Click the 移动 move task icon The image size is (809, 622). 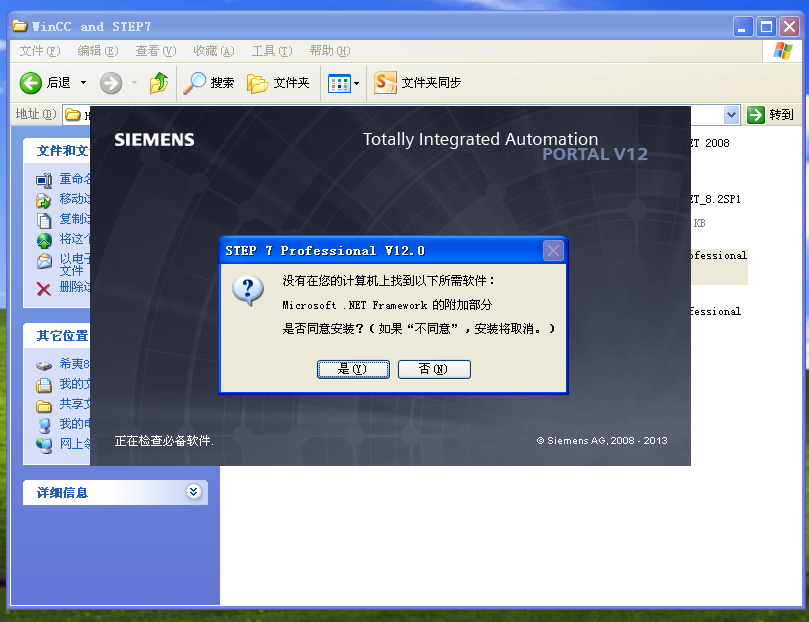point(44,200)
